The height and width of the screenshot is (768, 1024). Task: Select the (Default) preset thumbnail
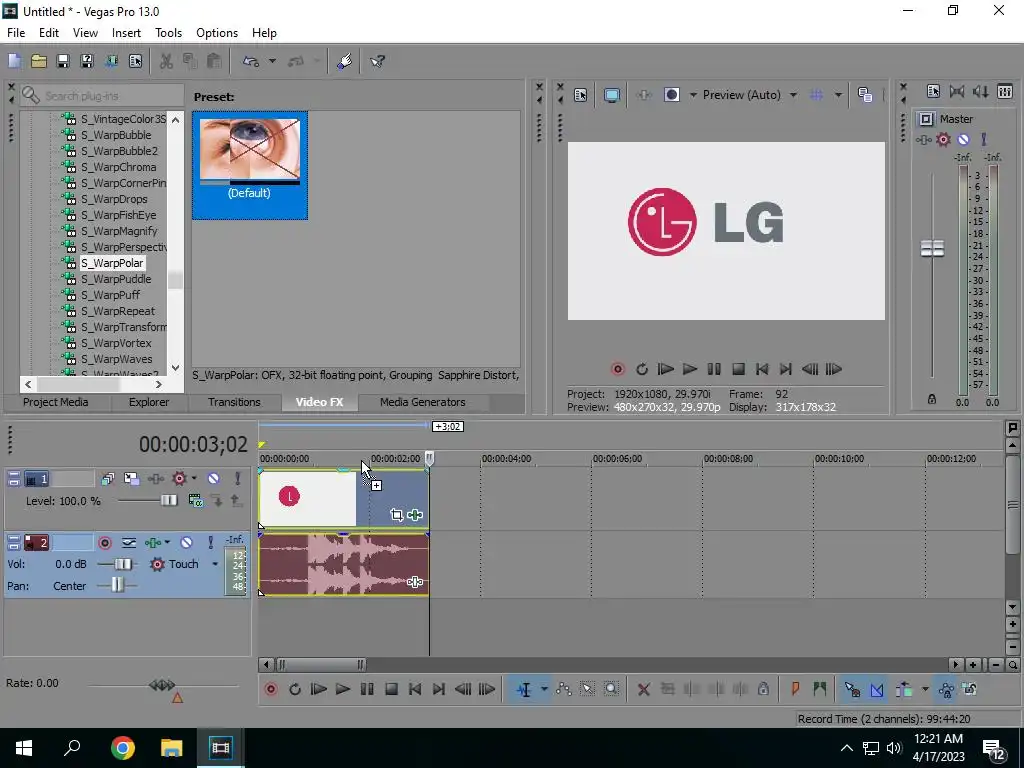click(x=249, y=165)
